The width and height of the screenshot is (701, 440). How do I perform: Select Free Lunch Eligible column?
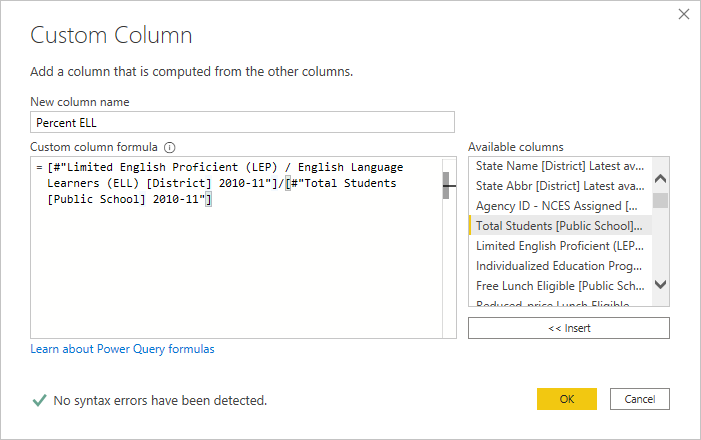(x=559, y=286)
